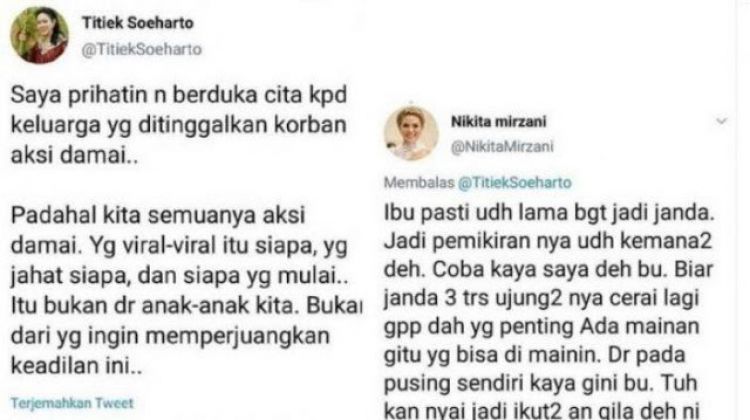Follow the @TitiekSoeharto mention after Membalas
This screenshot has width=750, height=420.
515,183
